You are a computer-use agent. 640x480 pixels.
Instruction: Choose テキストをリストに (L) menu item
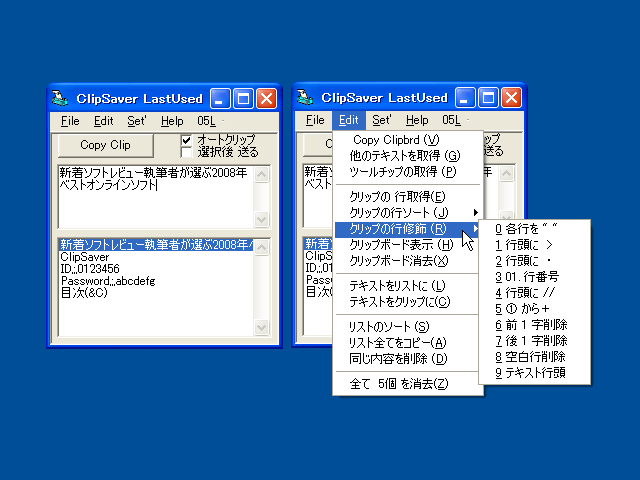(407, 286)
